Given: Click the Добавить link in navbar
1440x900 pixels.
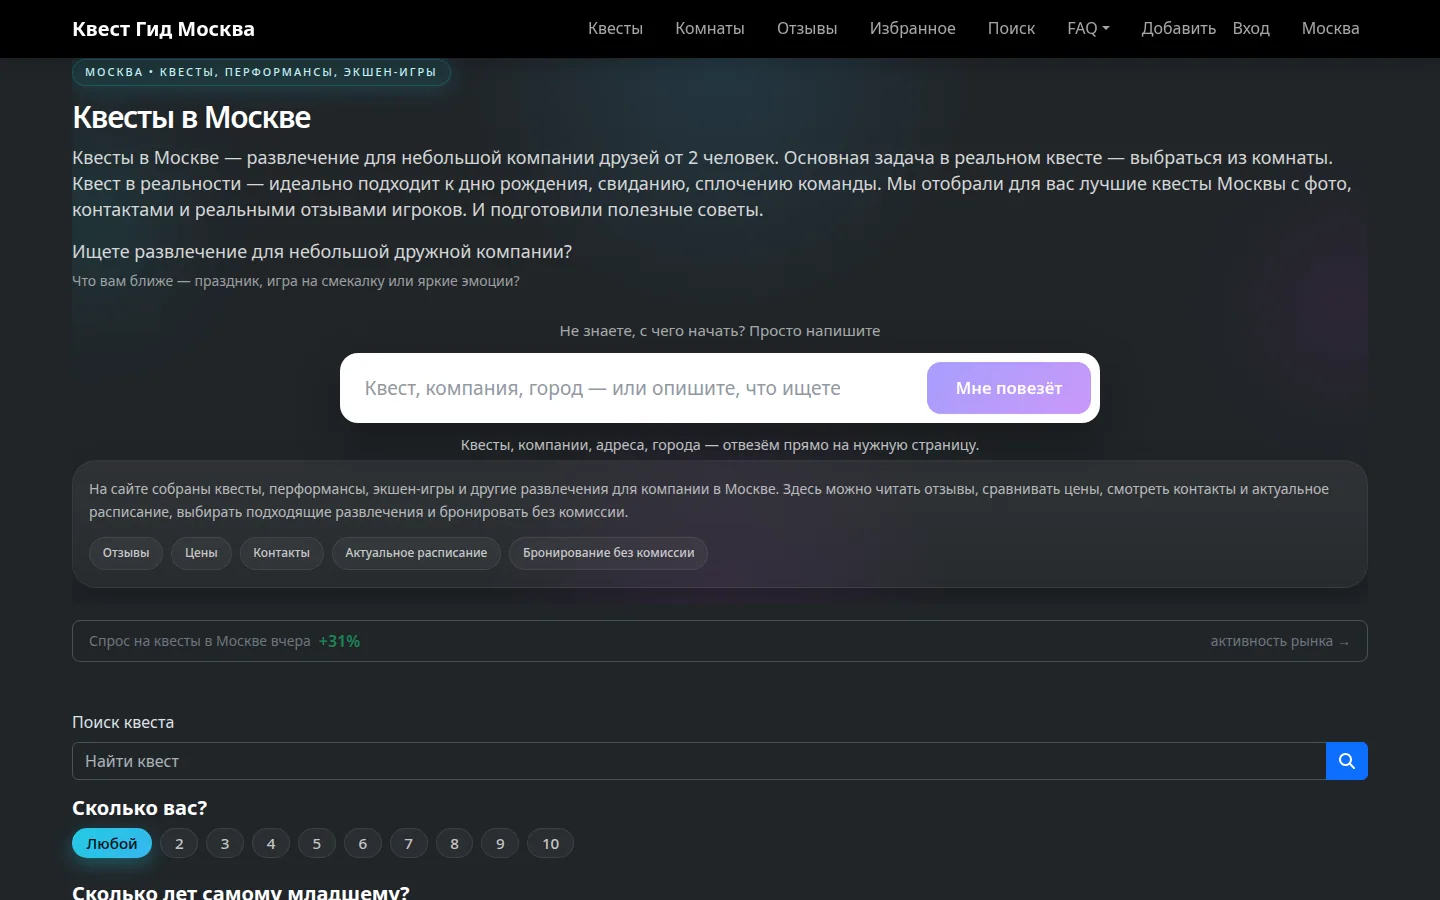Looking at the screenshot, I should coord(1179,28).
